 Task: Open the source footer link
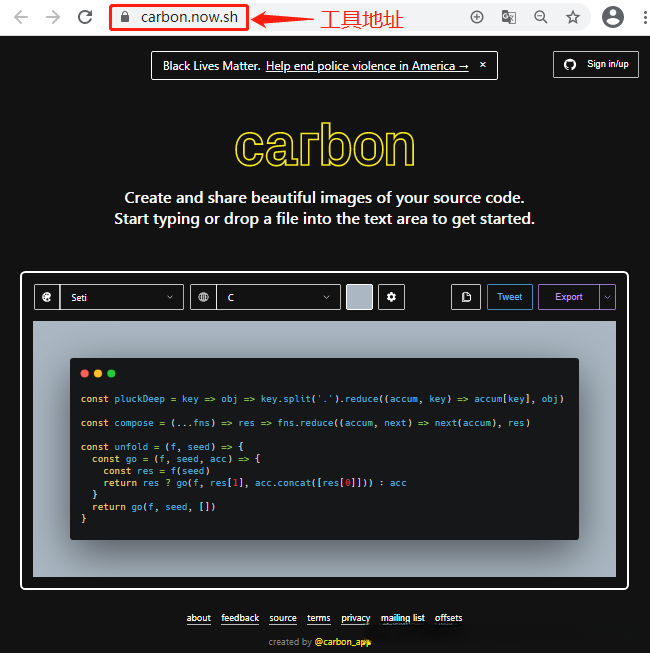(x=283, y=618)
